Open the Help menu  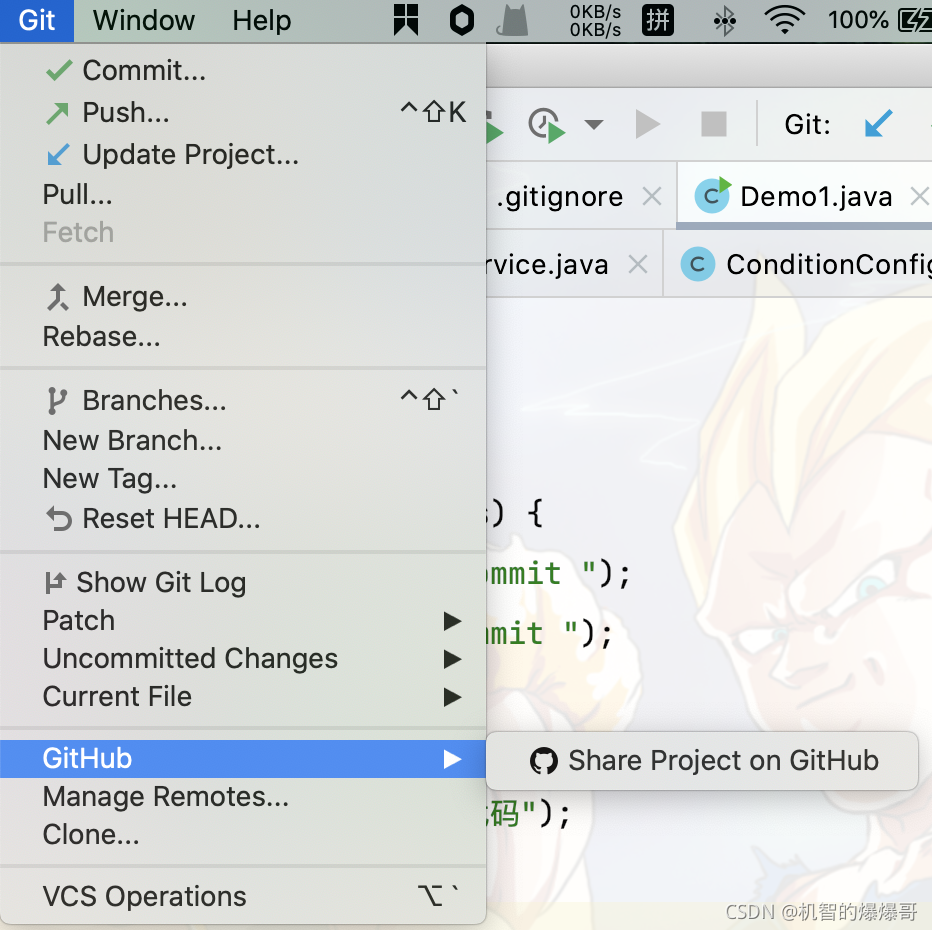pyautogui.click(x=262, y=21)
